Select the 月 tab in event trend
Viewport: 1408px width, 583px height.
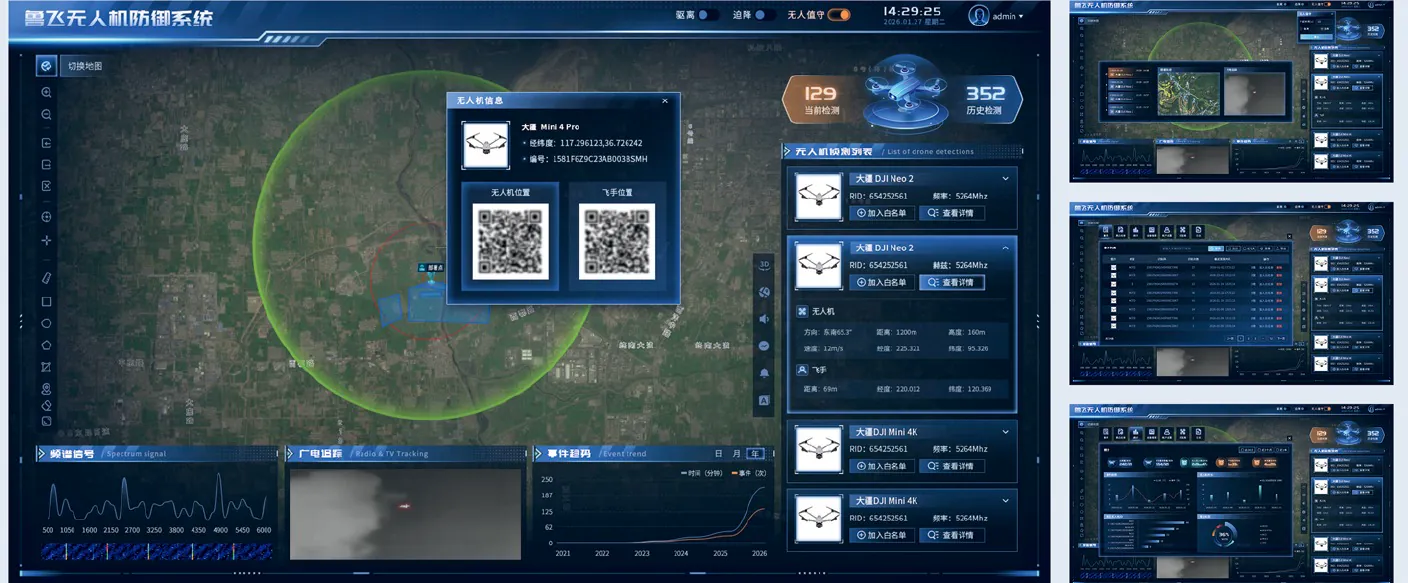(x=737, y=453)
